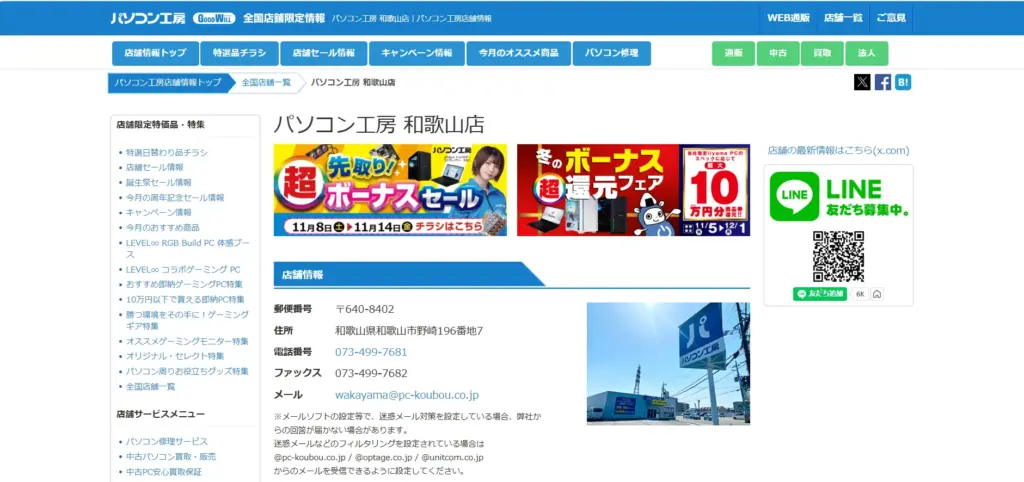Click the GoodWill logo badge

click(214, 18)
